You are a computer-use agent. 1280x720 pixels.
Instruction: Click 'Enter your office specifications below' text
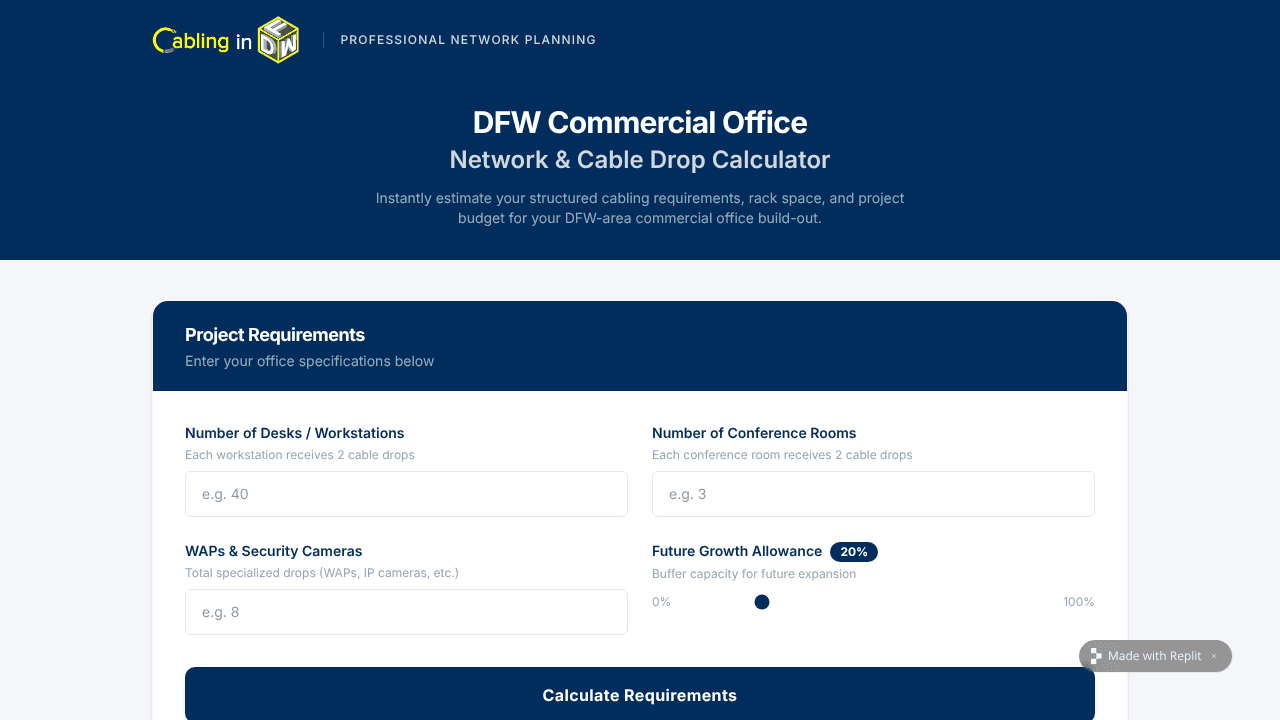(x=309, y=361)
